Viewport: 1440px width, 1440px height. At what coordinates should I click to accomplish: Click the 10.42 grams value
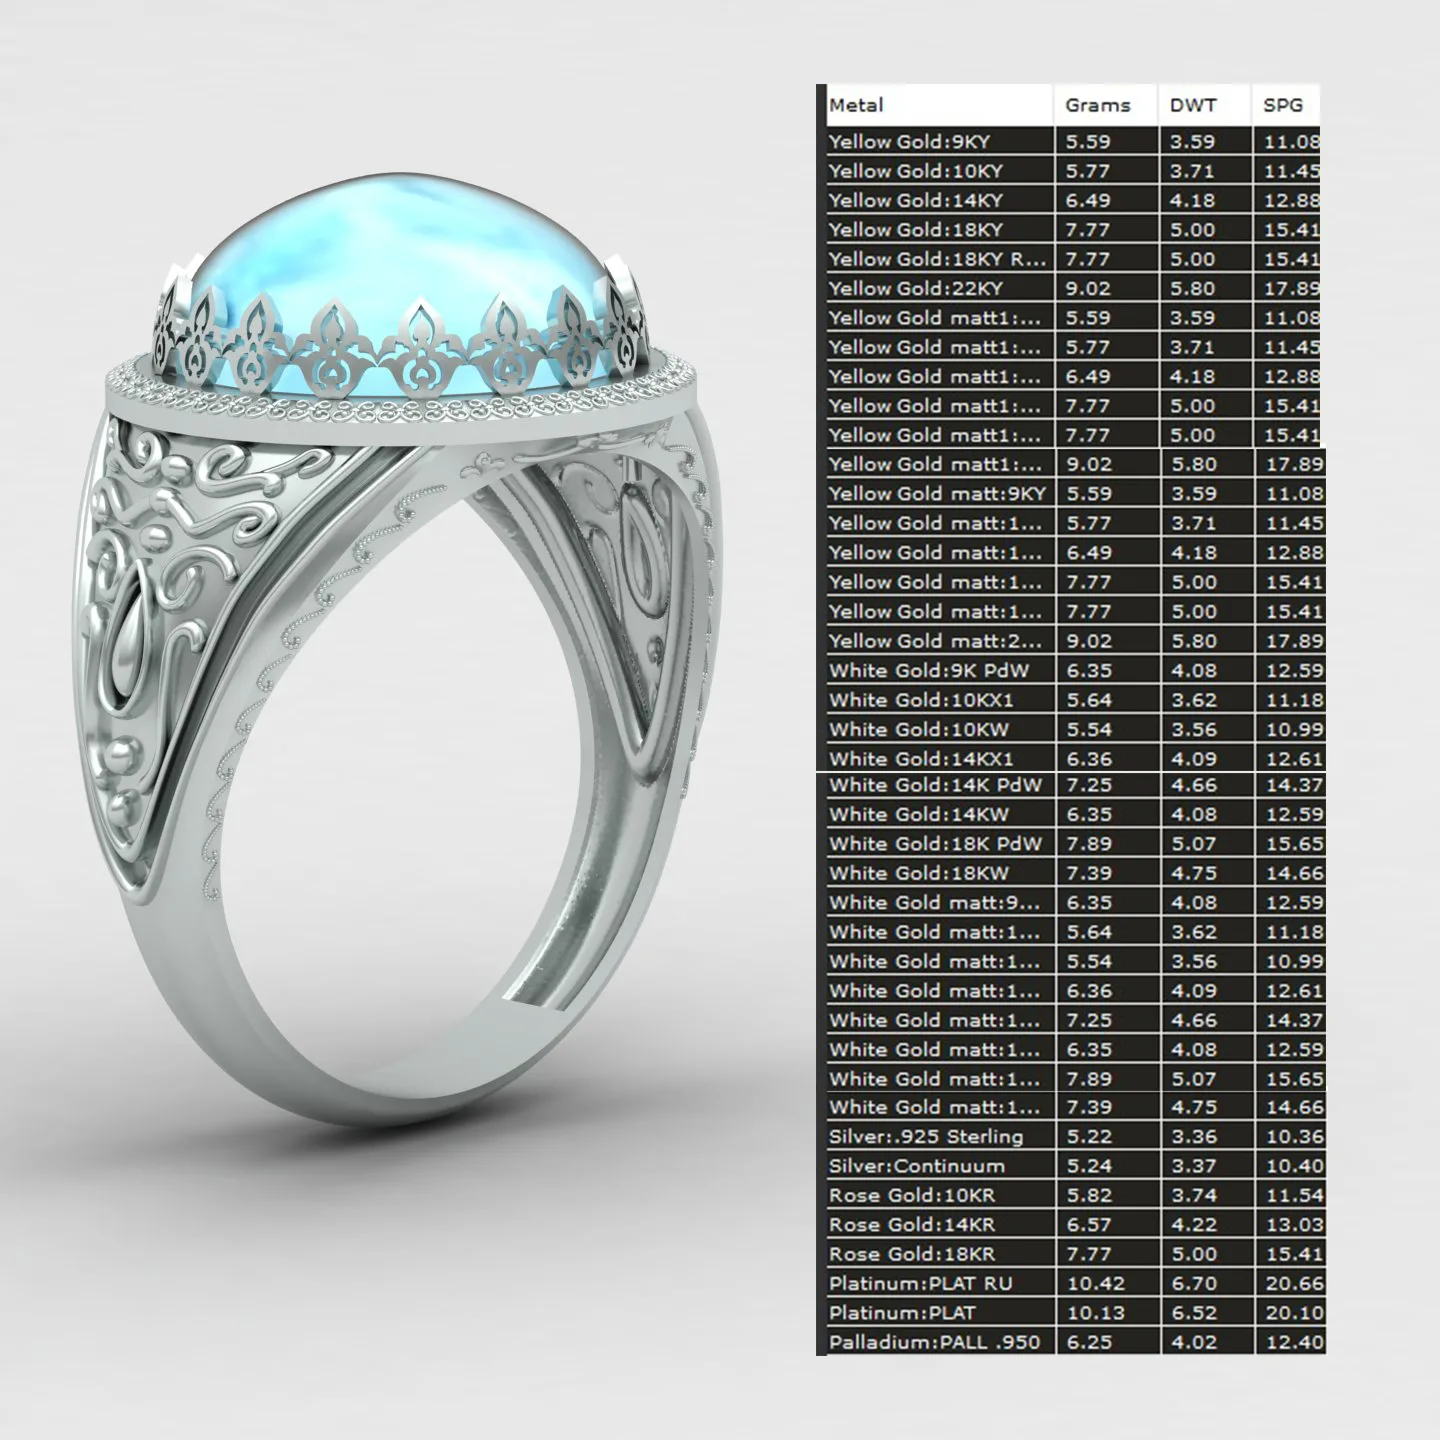1095,1283
